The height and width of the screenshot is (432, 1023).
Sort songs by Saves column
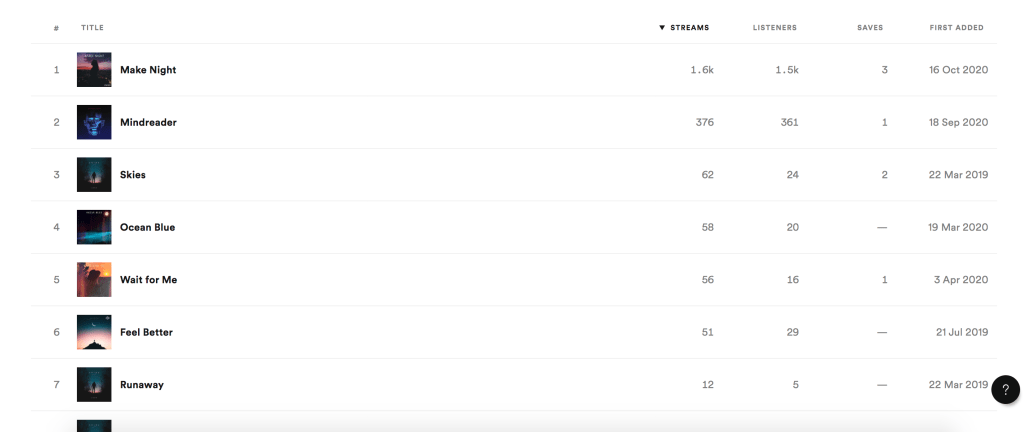[x=870, y=28]
